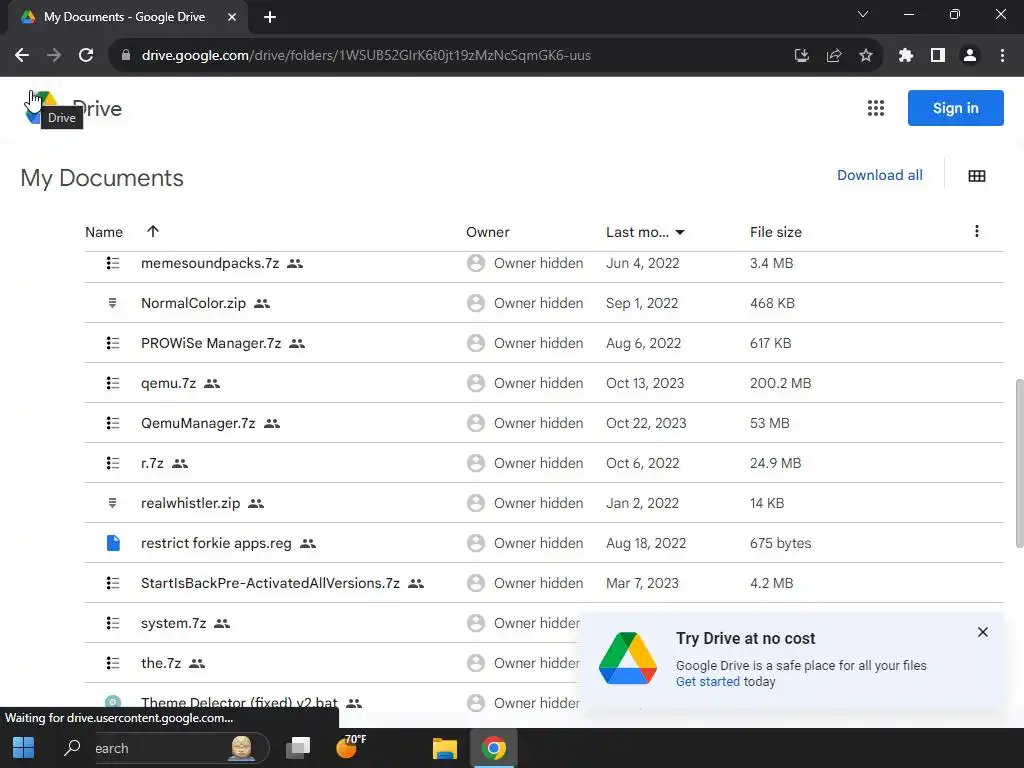This screenshot has height=768, width=1024.
Task: Click the archive icon beside memesoundpacks.7z
Action: 113,263
